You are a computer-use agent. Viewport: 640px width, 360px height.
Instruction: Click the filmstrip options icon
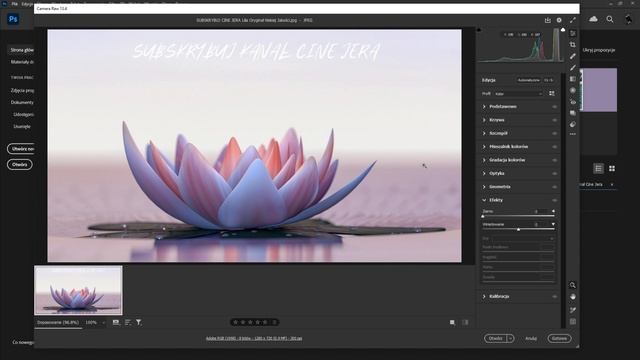[x=116, y=322]
